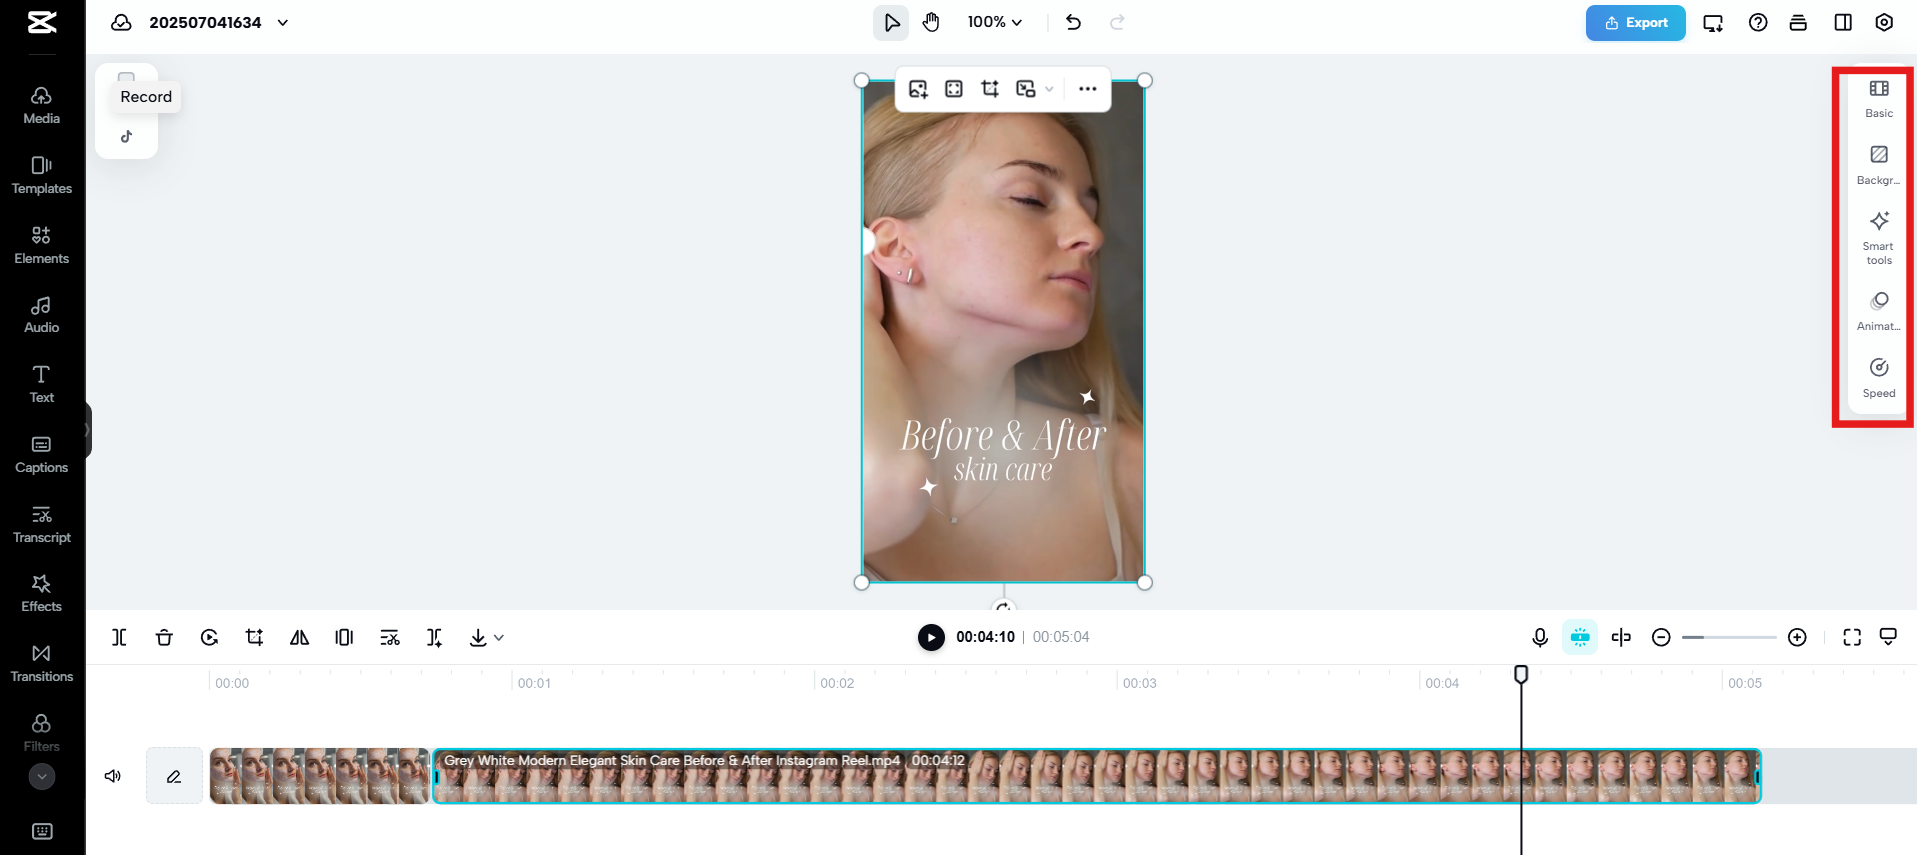This screenshot has width=1917, height=855.
Task: Click the fit-frame icon in the canvas toolbar
Action: pos(954,89)
